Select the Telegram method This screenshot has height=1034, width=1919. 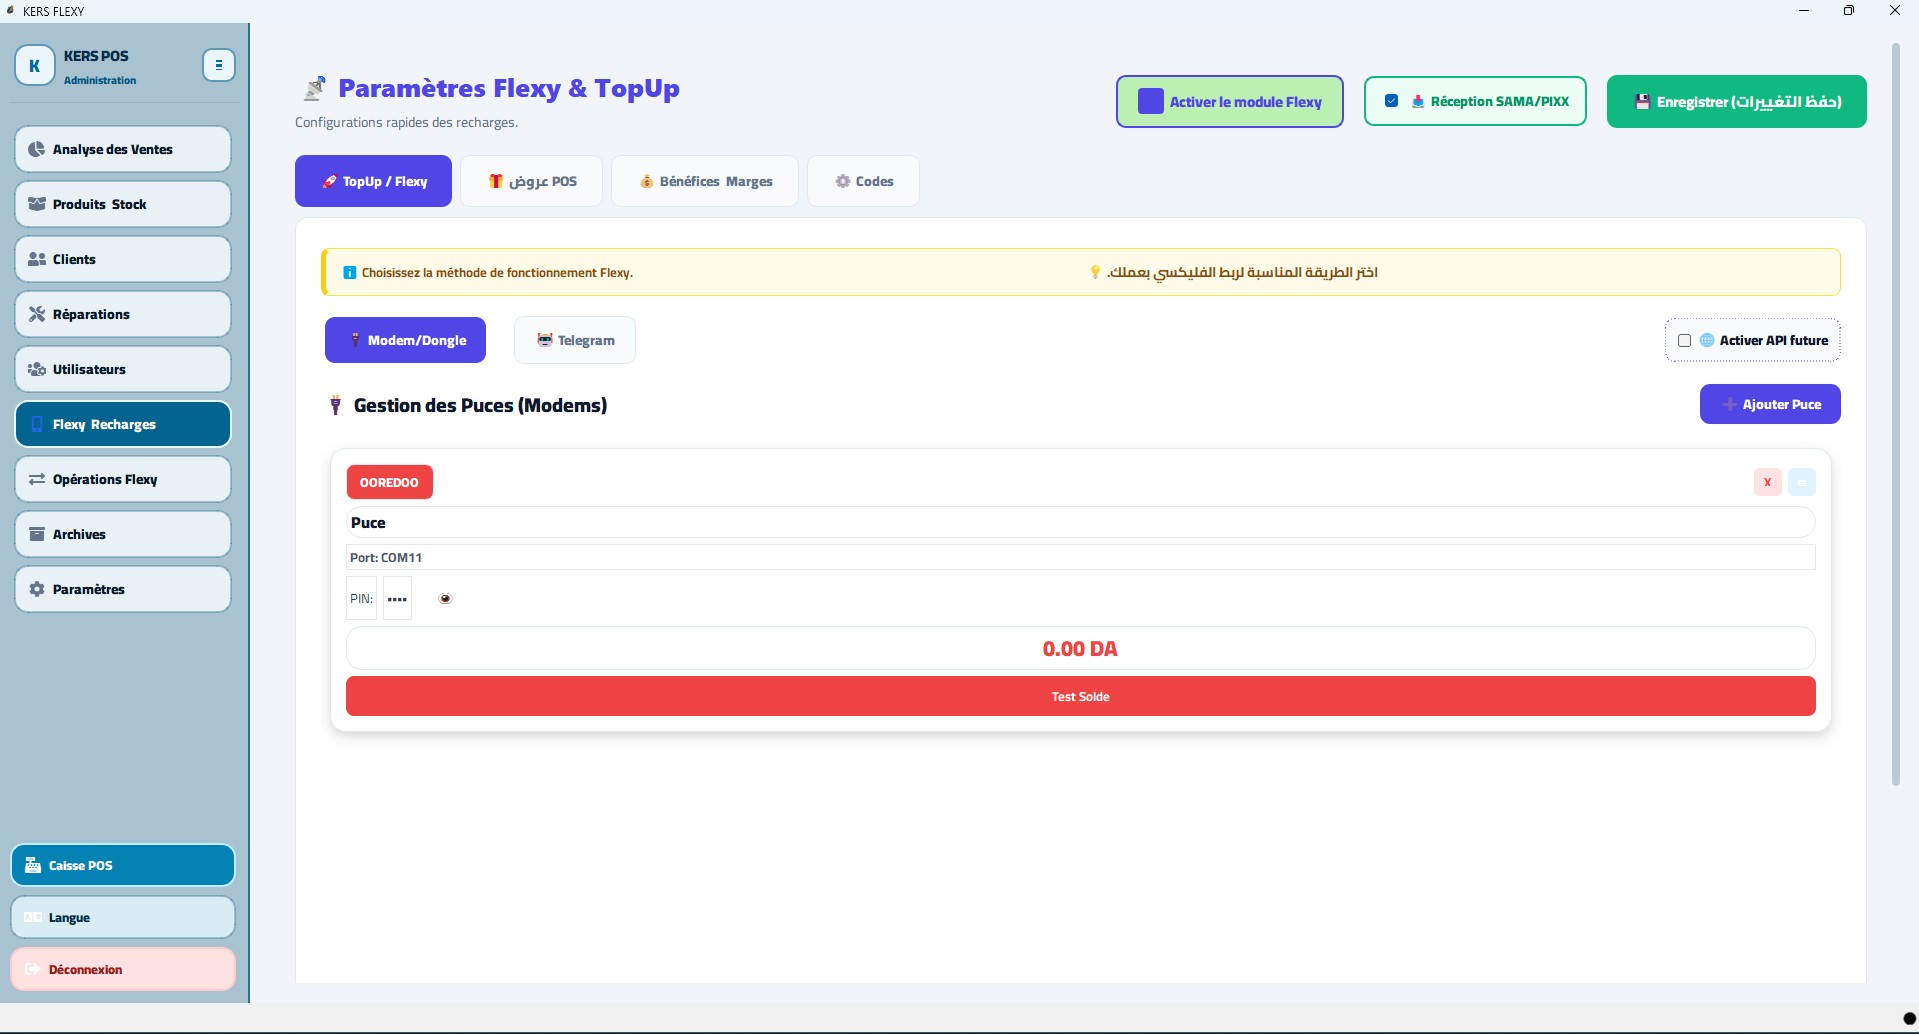(x=575, y=340)
